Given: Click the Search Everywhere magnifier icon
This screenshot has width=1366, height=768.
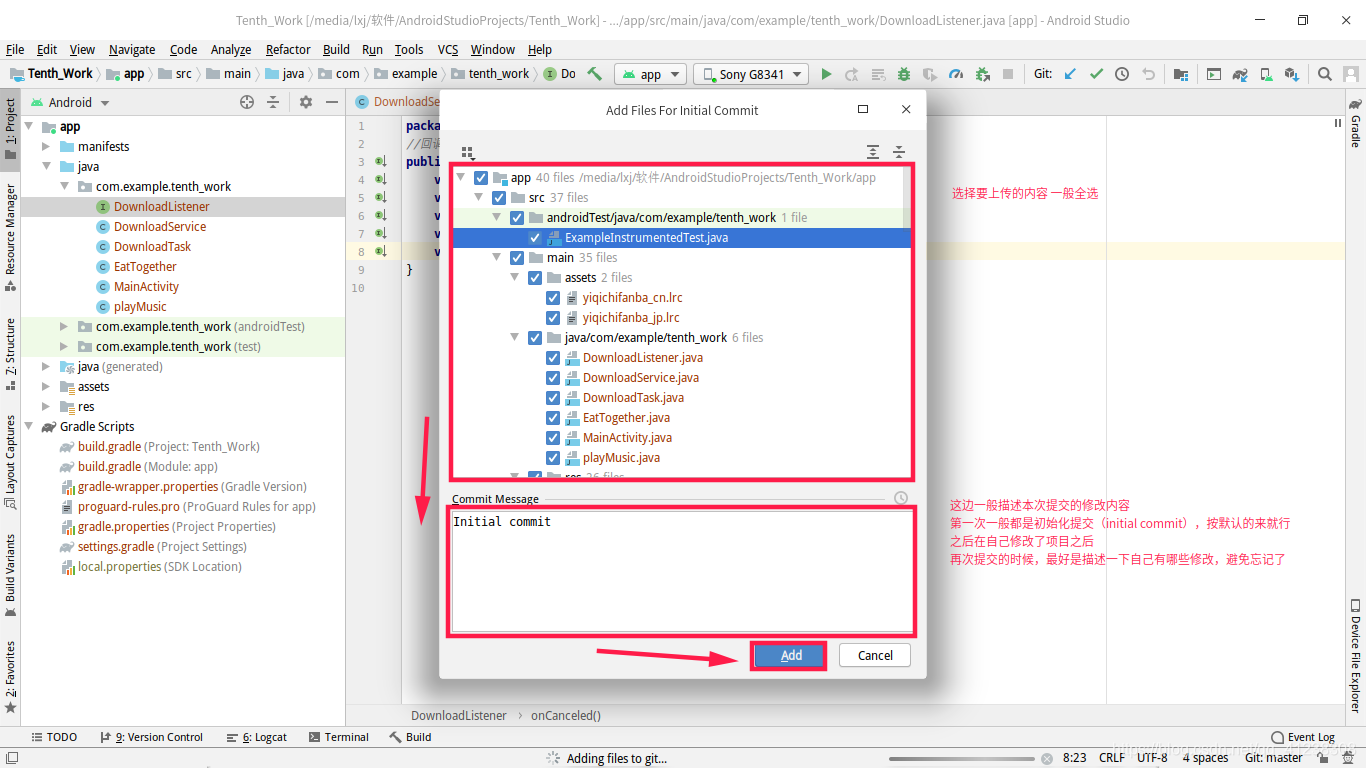Looking at the screenshot, I should click(1325, 74).
